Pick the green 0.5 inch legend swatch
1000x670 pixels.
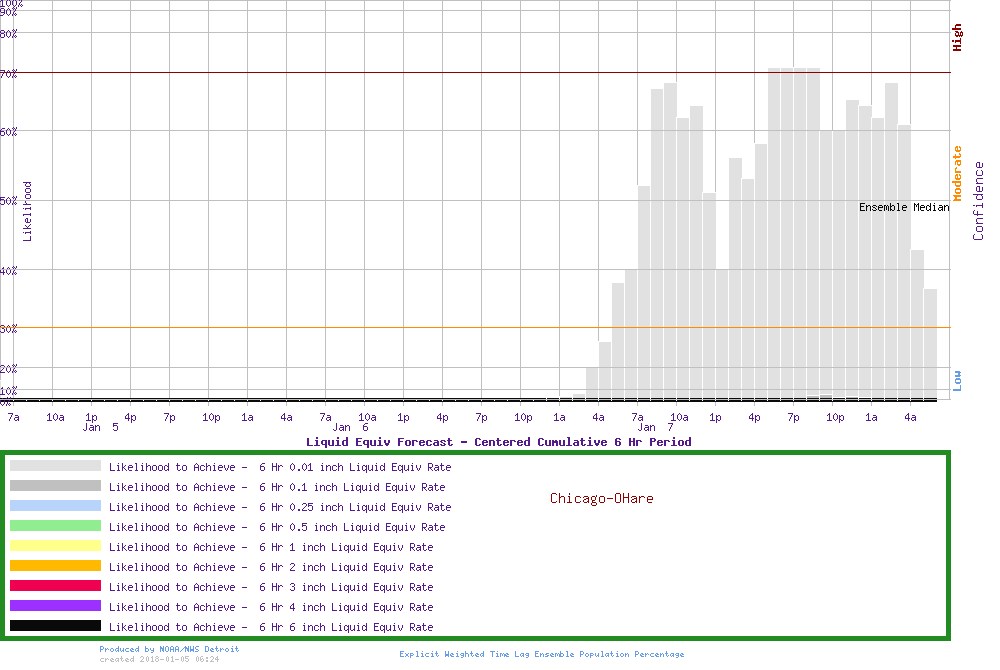[55, 526]
